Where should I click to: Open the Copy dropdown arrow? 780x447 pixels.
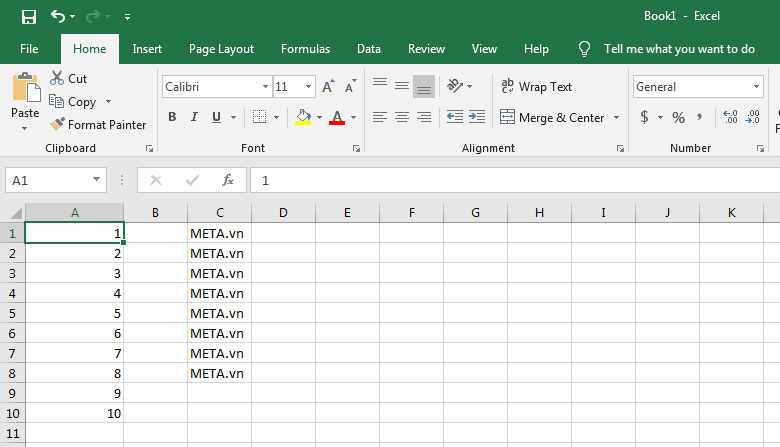click(x=108, y=101)
